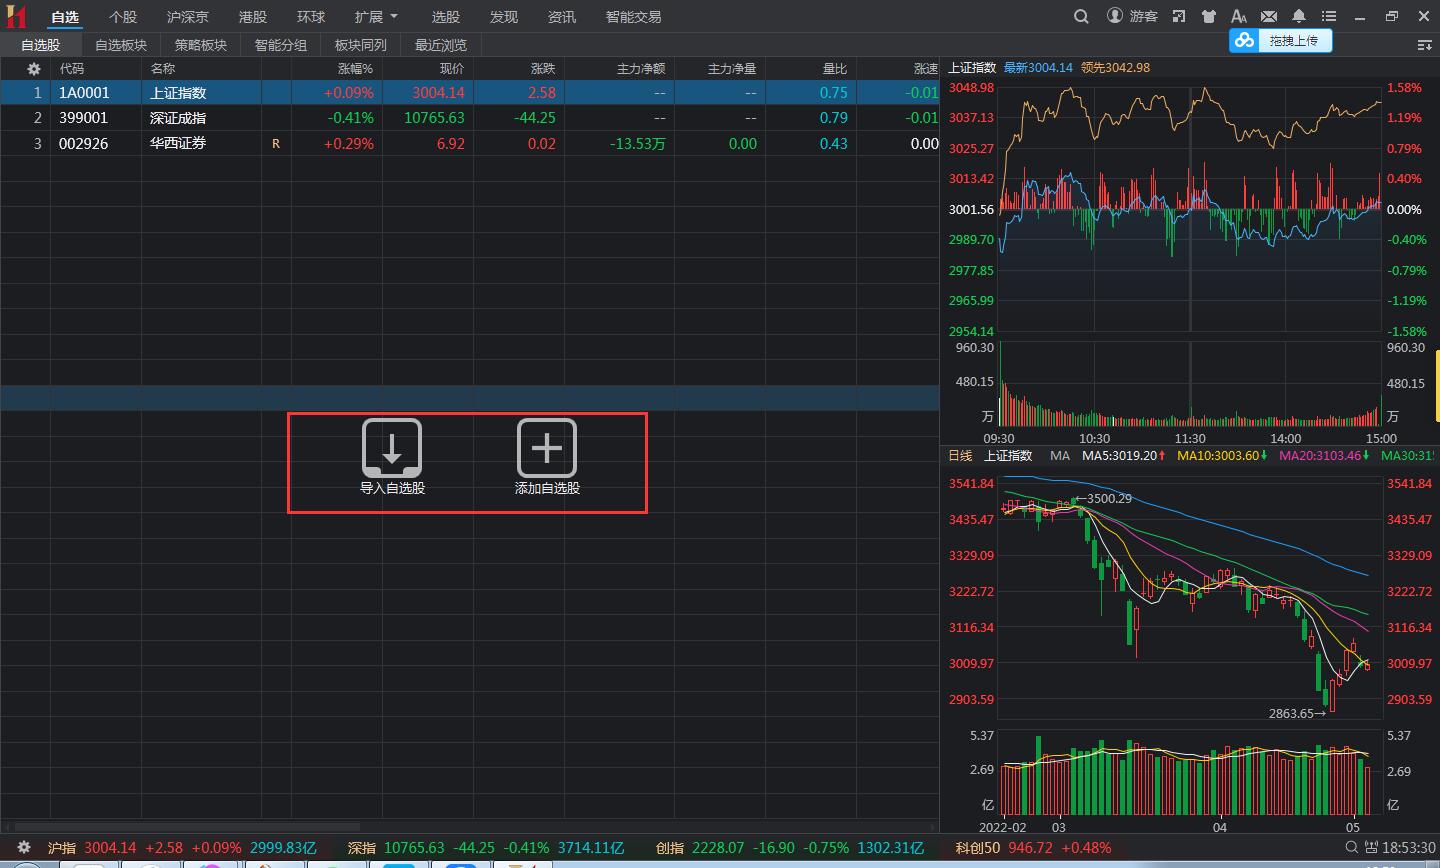Open font size settings icon
Image resolution: width=1440 pixels, height=868 pixels.
click(1239, 16)
